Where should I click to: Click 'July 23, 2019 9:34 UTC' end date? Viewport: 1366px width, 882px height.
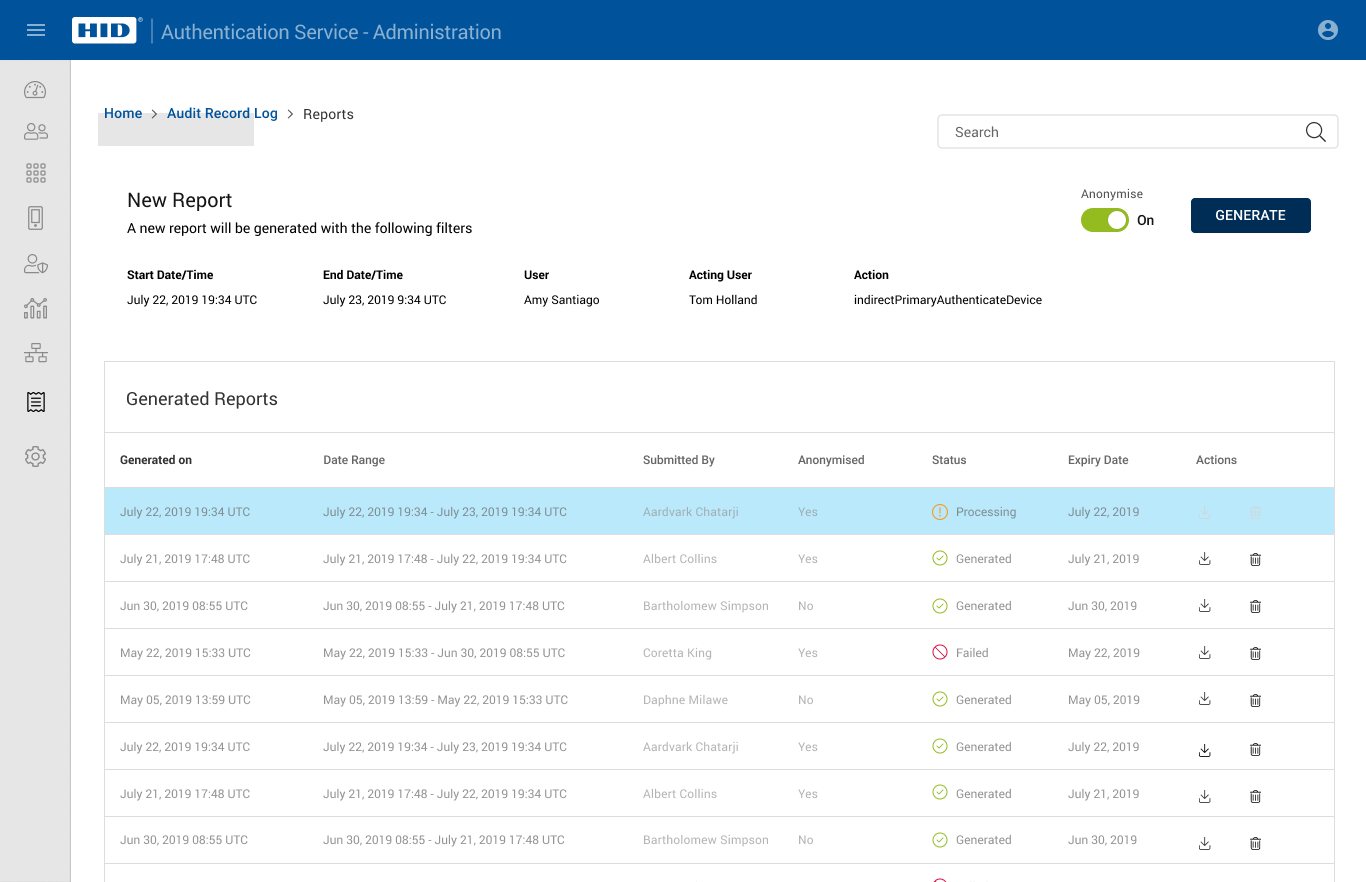385,300
